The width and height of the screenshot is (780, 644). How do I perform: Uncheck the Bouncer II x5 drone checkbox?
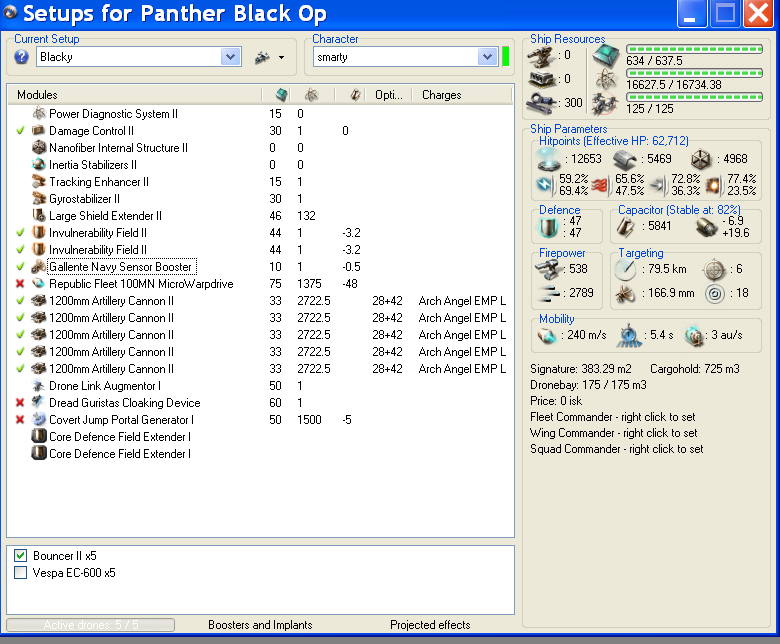coord(21,556)
